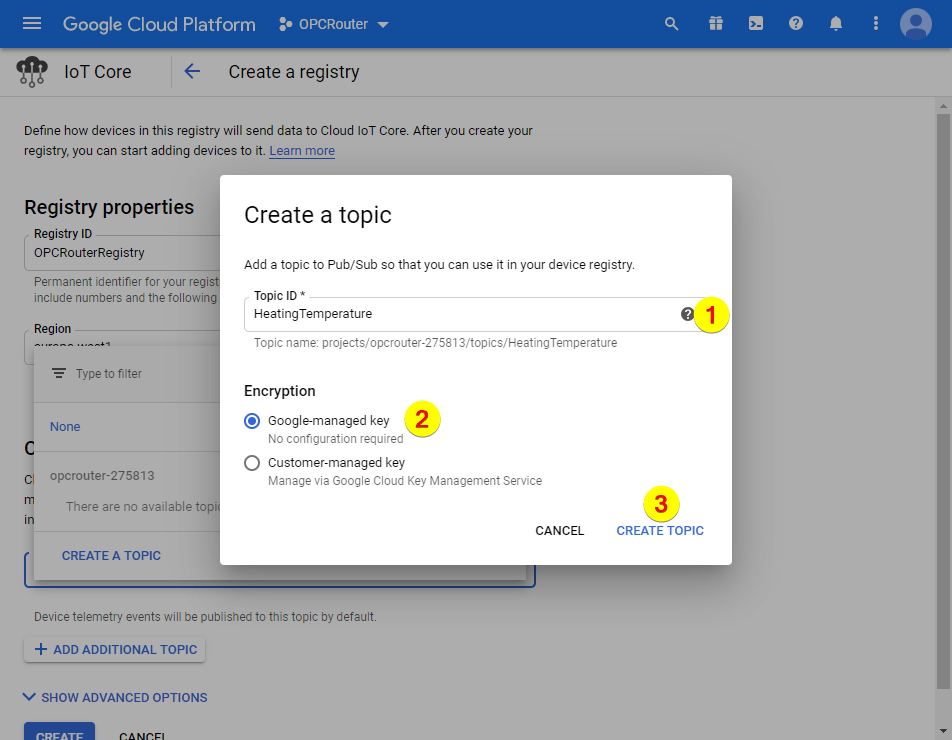Click the search magnifier icon
The height and width of the screenshot is (740, 952).
click(672, 24)
